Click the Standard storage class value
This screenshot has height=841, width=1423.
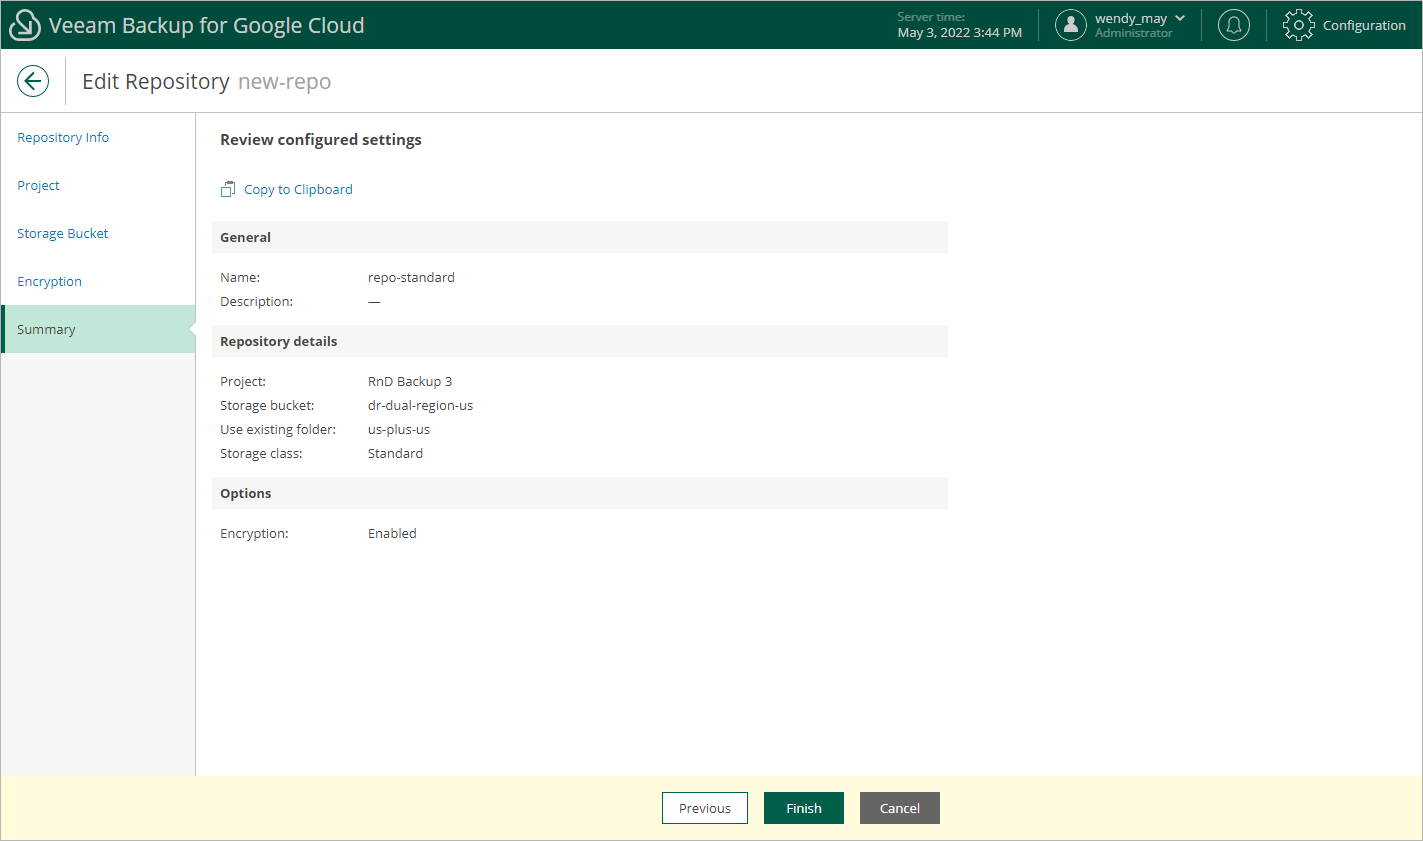[x=395, y=453]
